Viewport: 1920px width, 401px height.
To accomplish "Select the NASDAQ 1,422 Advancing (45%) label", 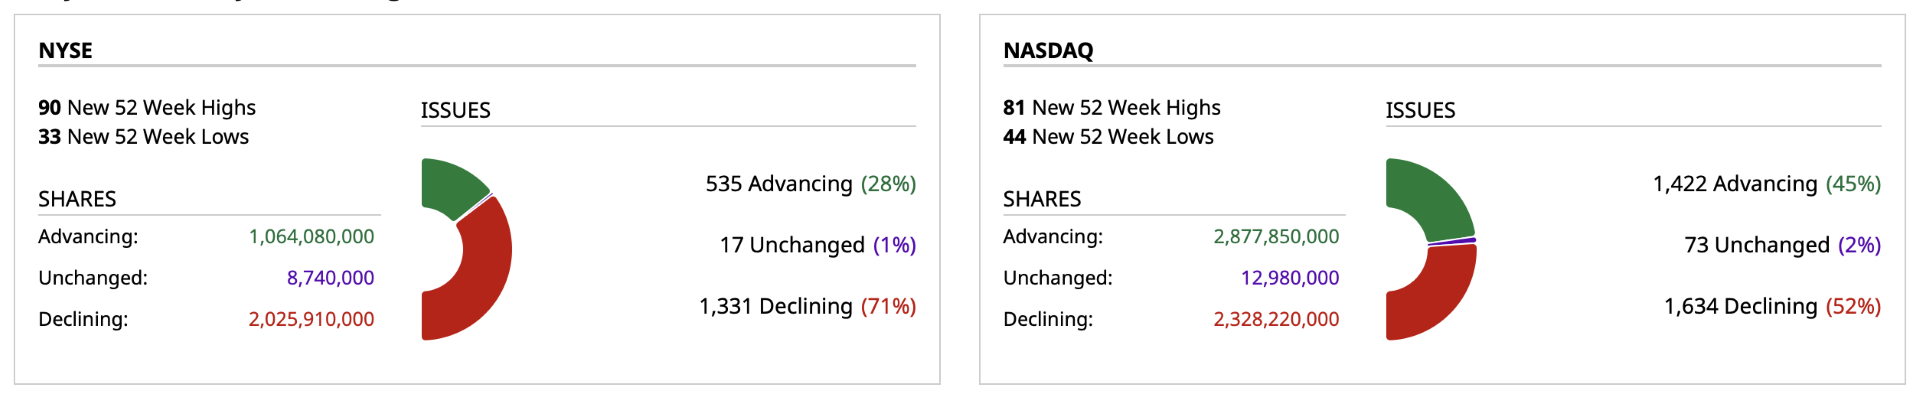I will [x=1766, y=184].
